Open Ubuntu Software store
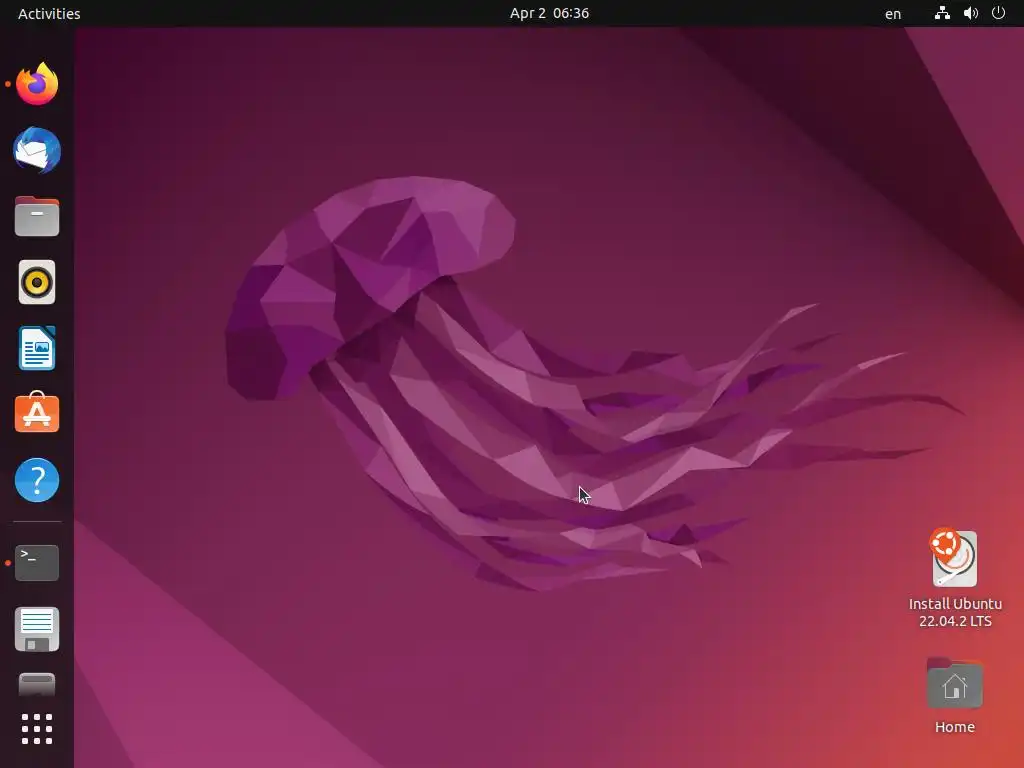The height and width of the screenshot is (768, 1024). 37,413
